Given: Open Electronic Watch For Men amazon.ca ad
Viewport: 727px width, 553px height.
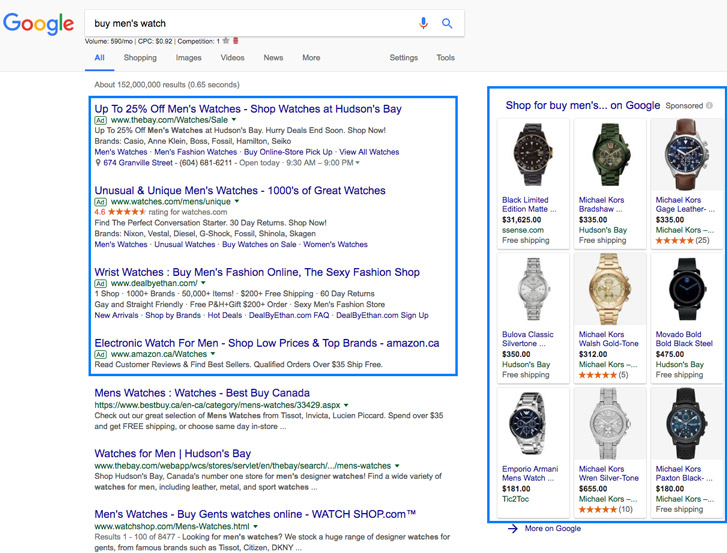Looking at the screenshot, I should click(267, 343).
